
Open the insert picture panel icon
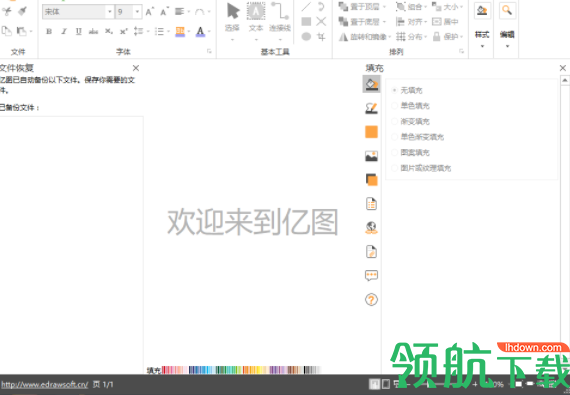click(x=371, y=156)
